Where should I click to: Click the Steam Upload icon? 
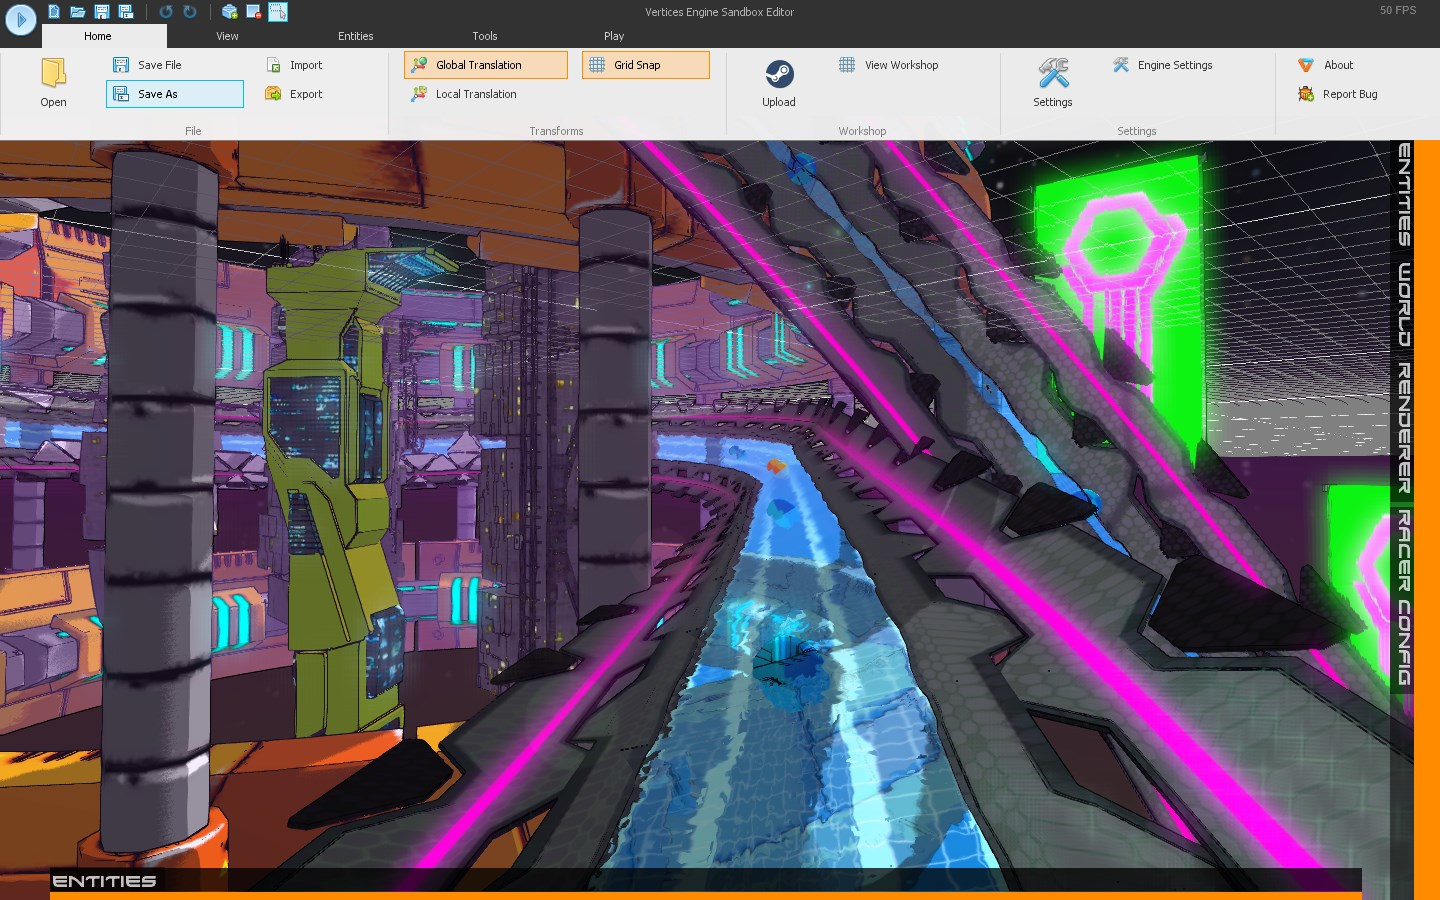[x=779, y=75]
